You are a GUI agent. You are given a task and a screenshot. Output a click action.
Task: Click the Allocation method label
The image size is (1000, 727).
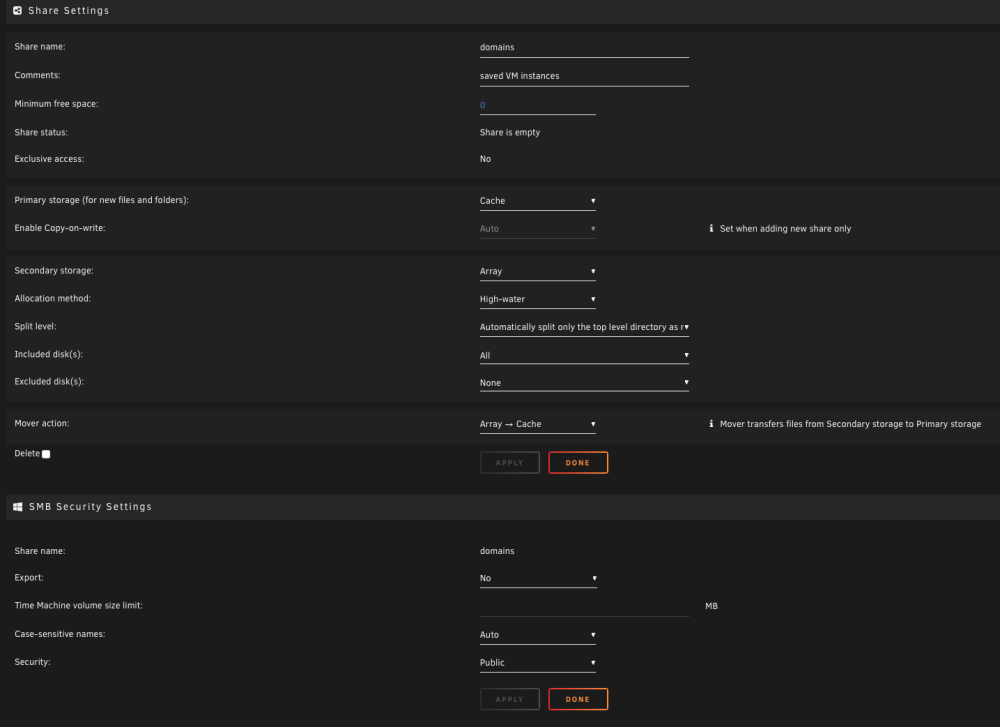tap(53, 298)
